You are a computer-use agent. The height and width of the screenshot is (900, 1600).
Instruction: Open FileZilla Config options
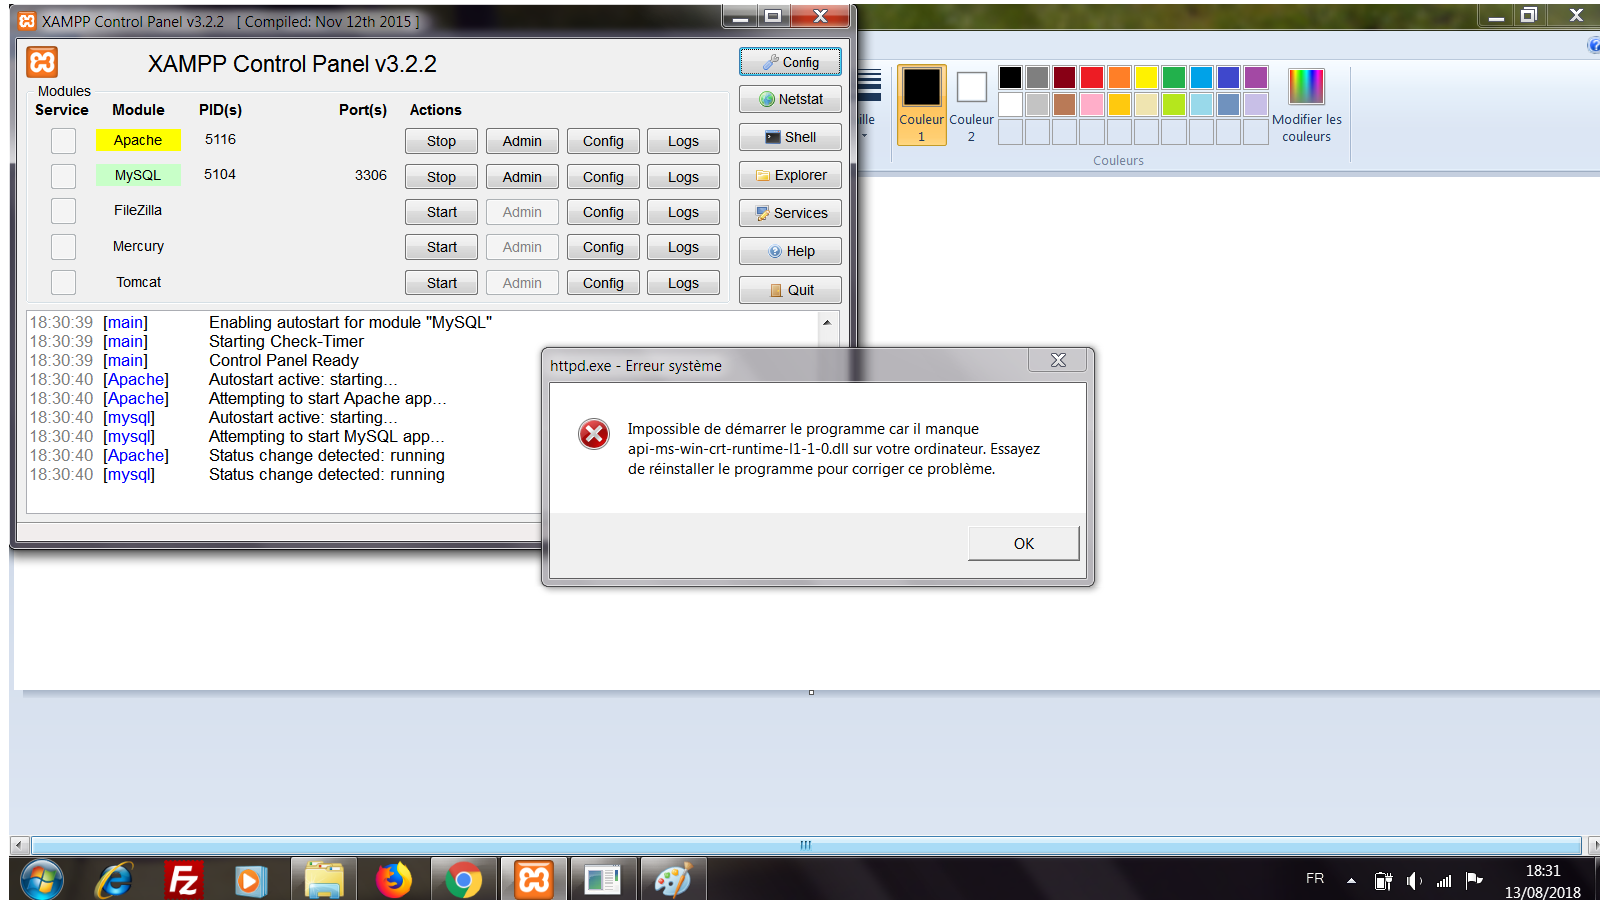[603, 212]
